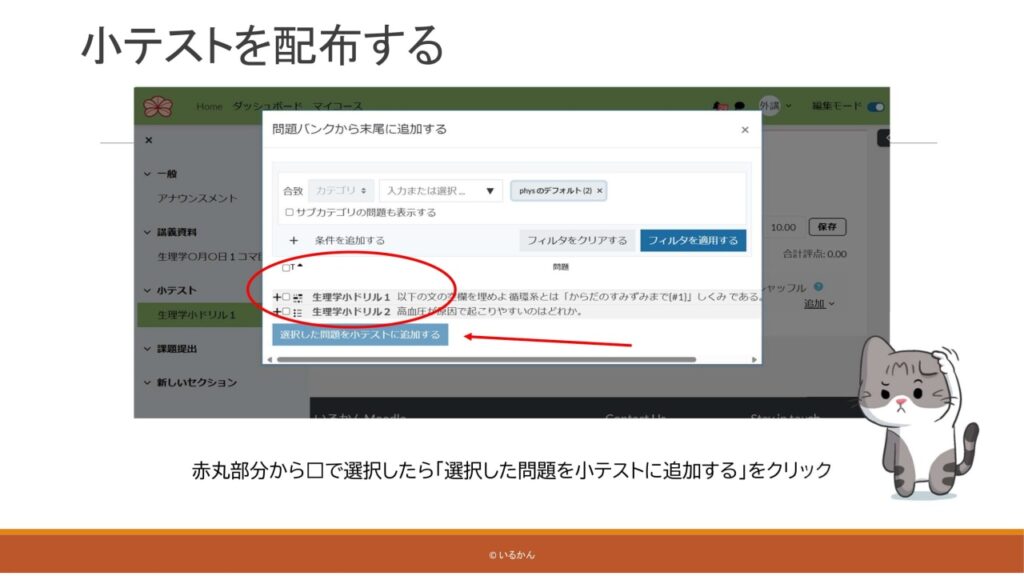Click the help icon next to シャッフル
The width and height of the screenshot is (1024, 576).
[x=818, y=287]
